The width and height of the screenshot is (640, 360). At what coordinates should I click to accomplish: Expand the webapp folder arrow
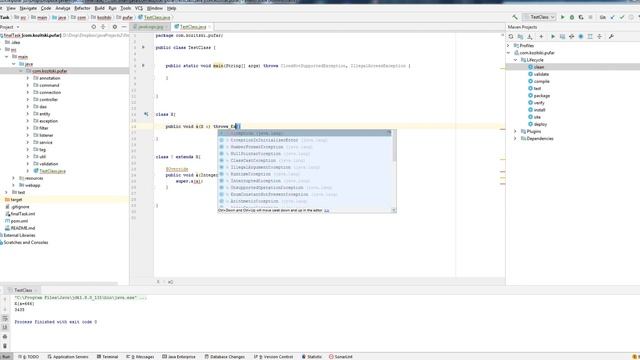pos(13,185)
